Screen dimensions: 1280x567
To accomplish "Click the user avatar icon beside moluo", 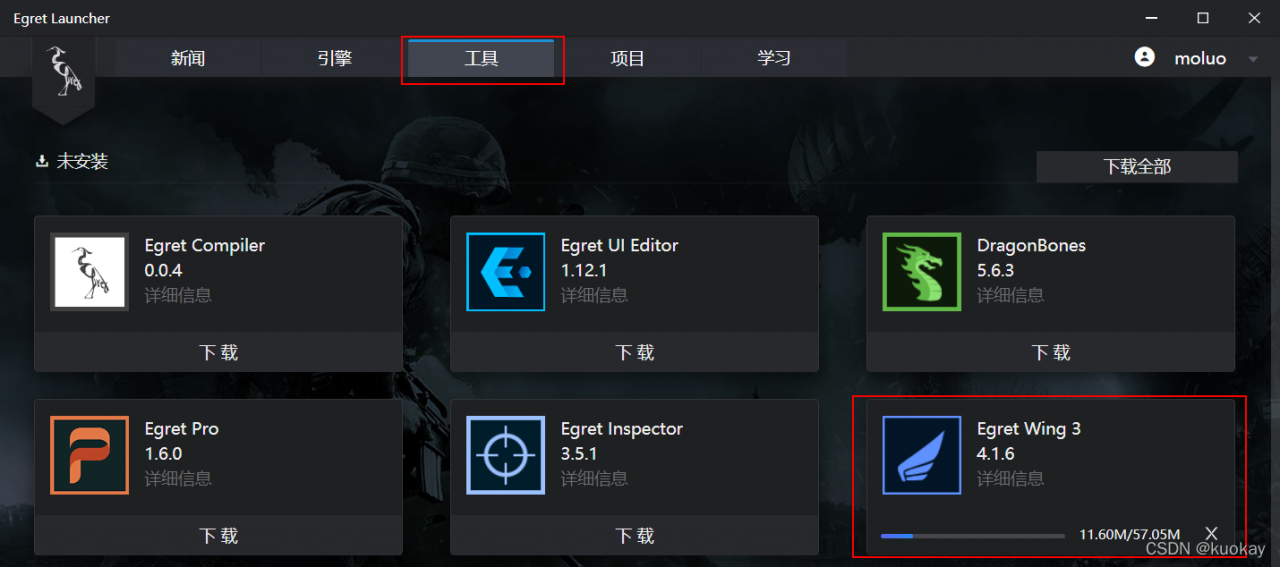I will click(x=1145, y=57).
